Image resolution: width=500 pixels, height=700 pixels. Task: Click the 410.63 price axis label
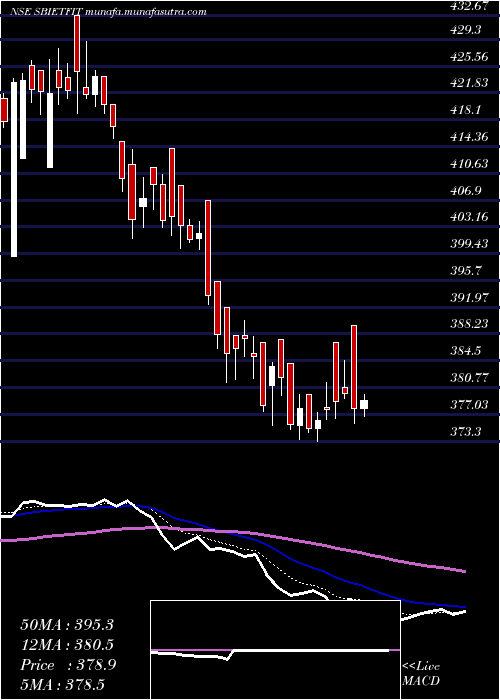(x=471, y=164)
